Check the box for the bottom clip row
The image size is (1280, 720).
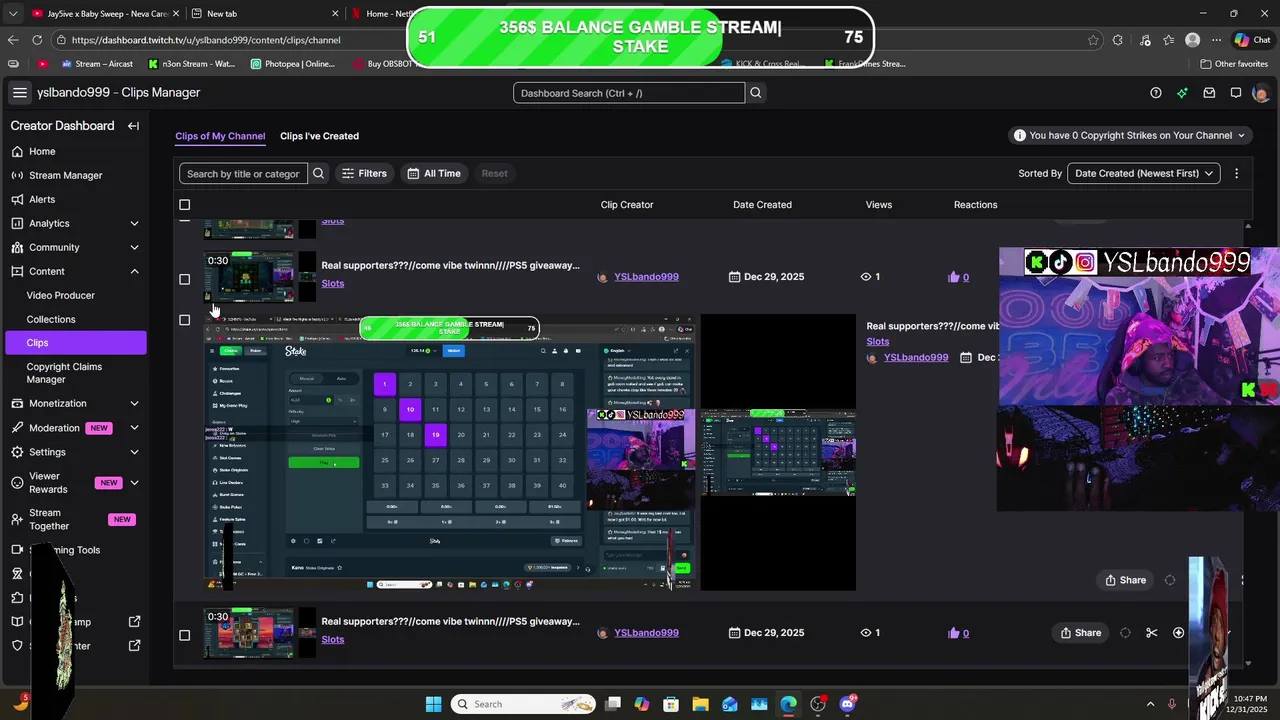click(184, 635)
